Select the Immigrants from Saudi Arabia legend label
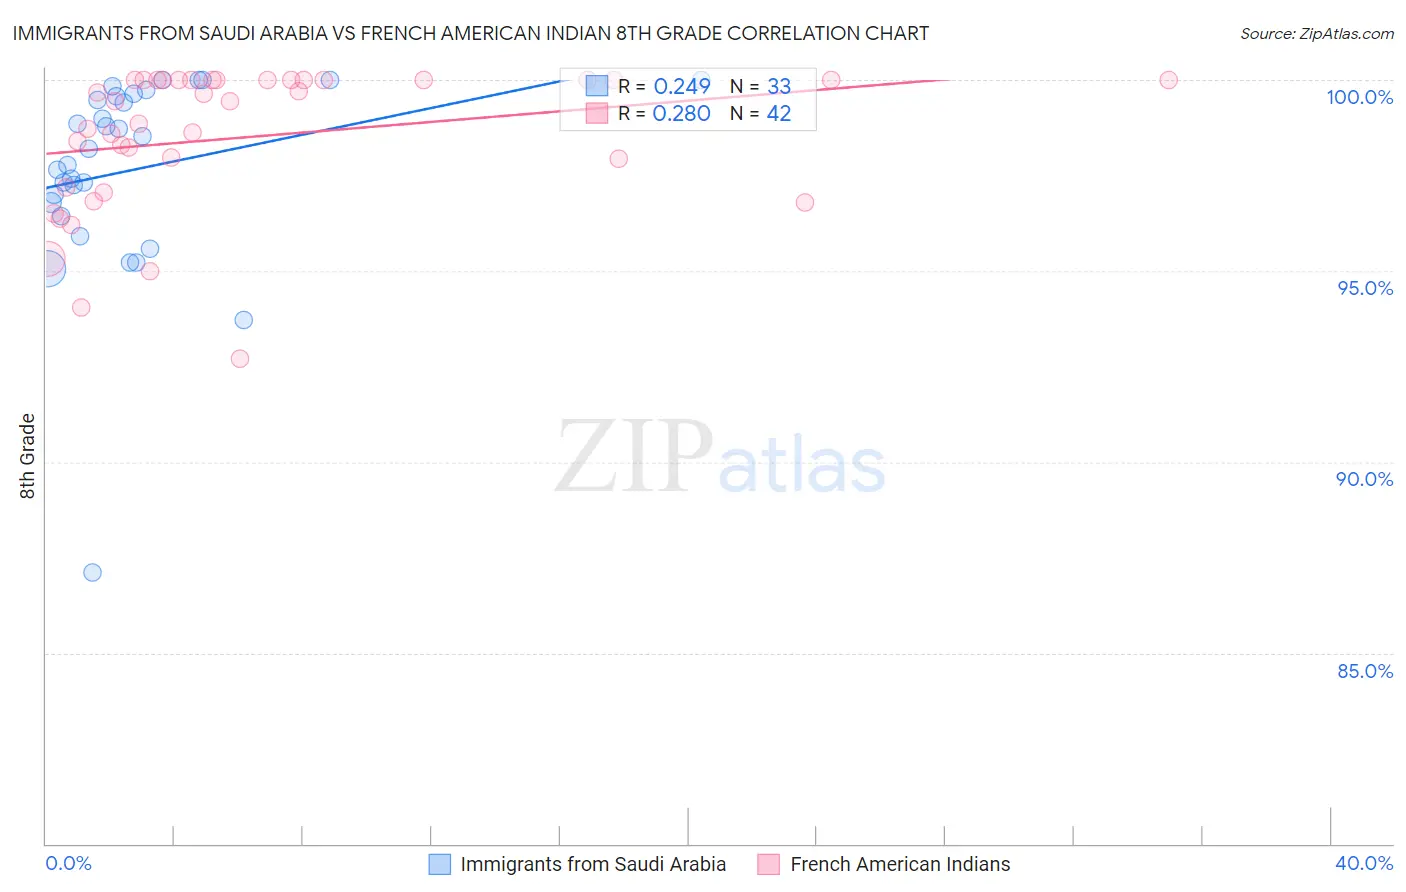The width and height of the screenshot is (1406, 892). tap(593, 865)
